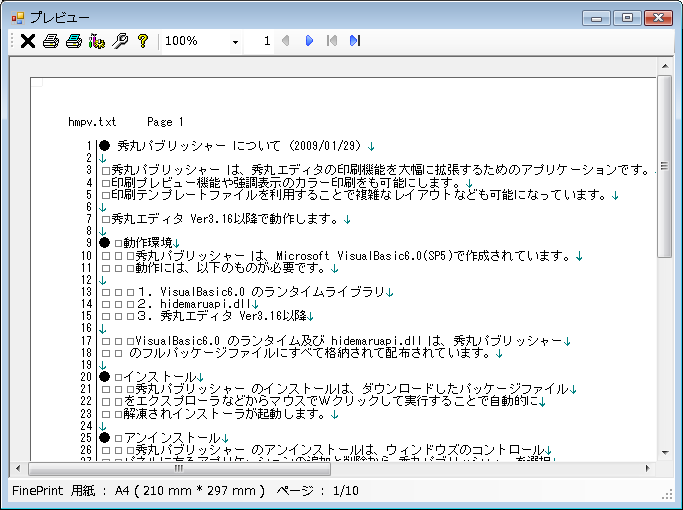The image size is (683, 510).
Task: Click the horizontal scrollbar right arrow
Action: pos(648,468)
